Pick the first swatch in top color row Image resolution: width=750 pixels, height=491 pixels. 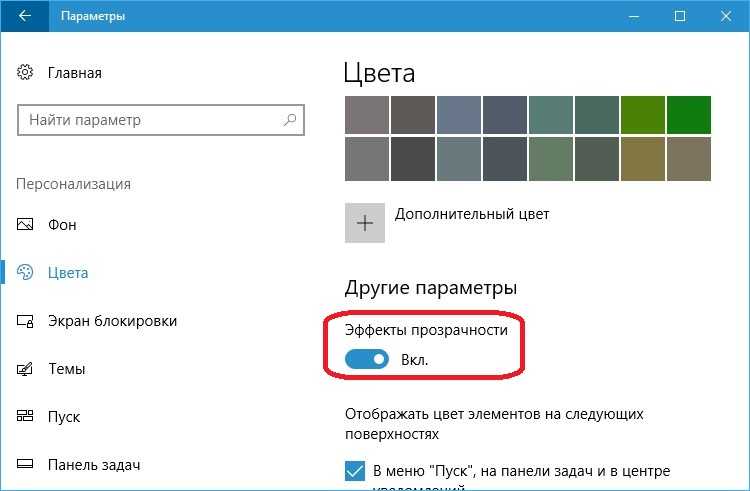[x=367, y=115]
